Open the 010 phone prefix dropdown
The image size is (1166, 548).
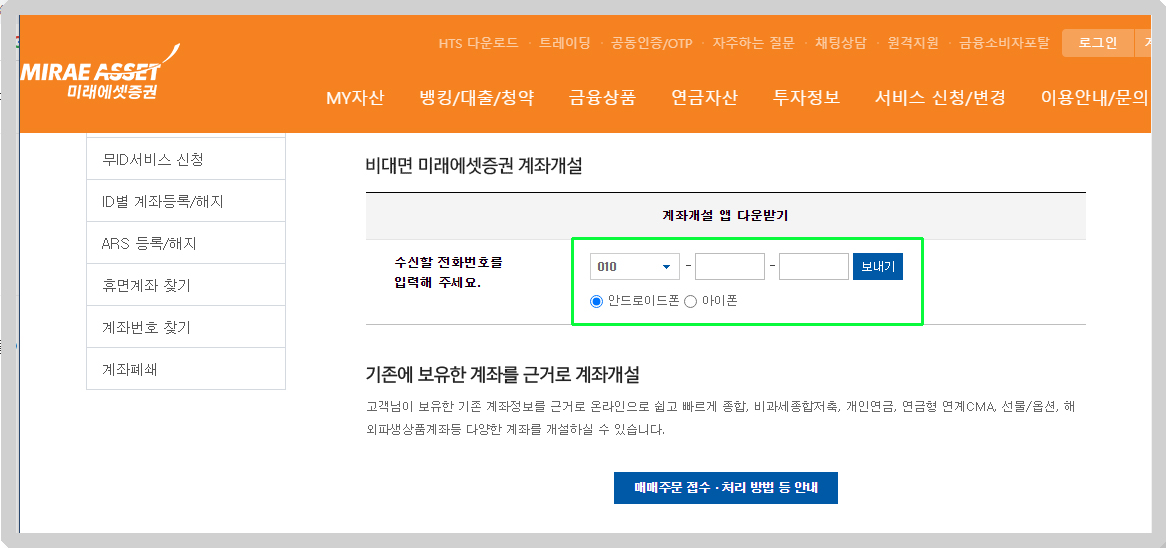click(x=635, y=266)
